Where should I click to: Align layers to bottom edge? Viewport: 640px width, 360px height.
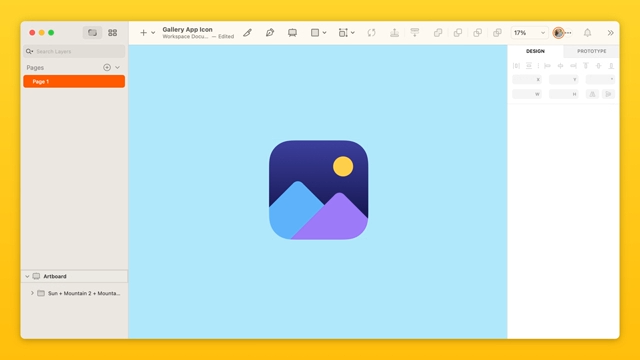point(611,66)
